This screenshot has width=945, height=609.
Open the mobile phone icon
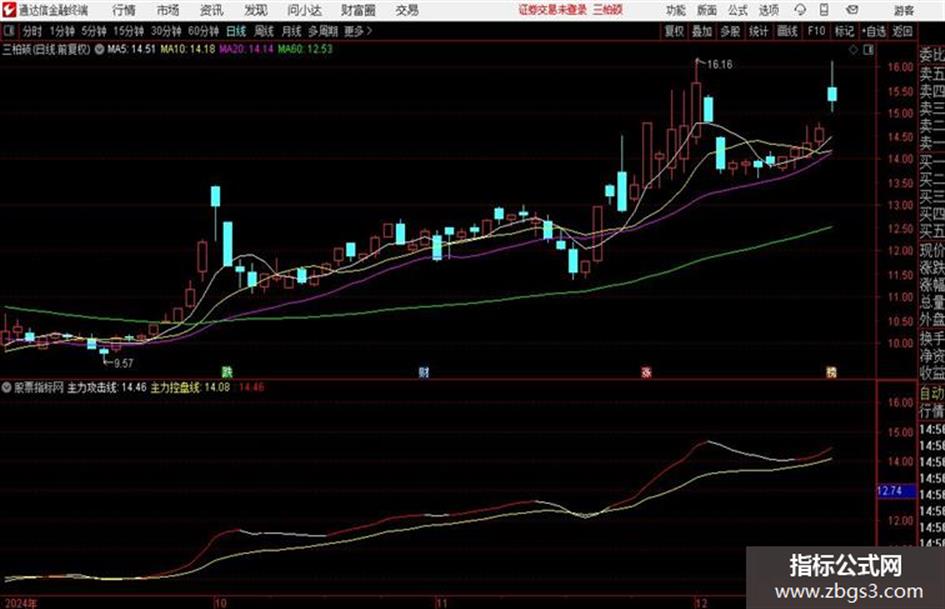point(824,10)
